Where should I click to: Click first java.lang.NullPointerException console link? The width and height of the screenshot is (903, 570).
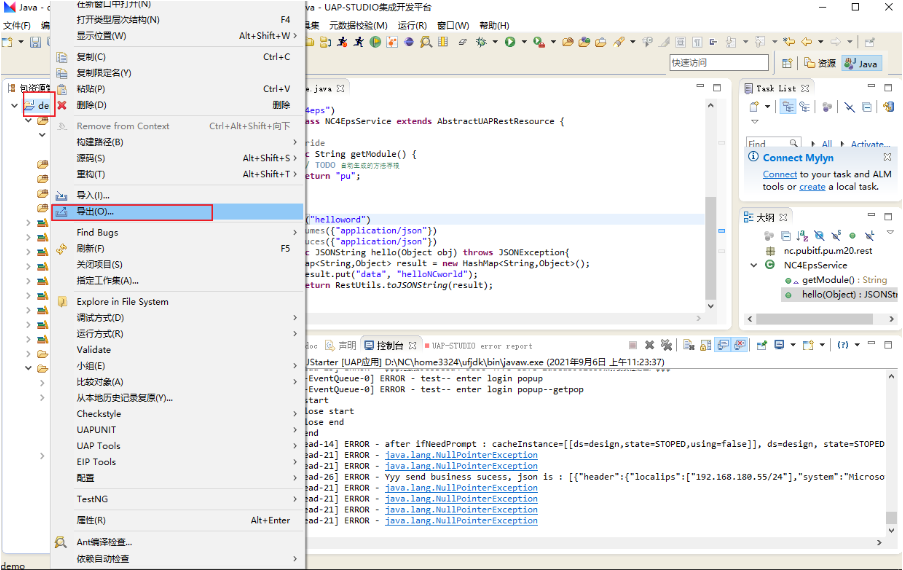pos(461,455)
